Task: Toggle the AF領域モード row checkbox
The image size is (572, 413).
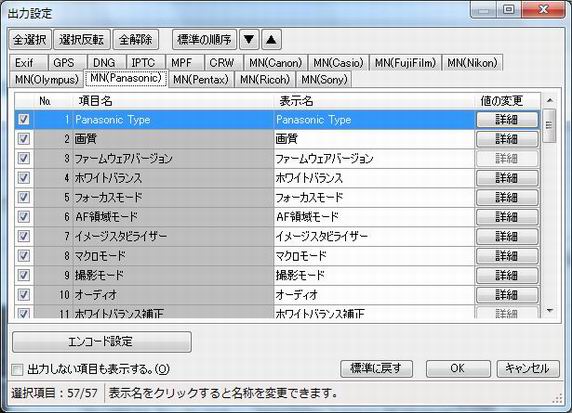Action: tap(24, 217)
